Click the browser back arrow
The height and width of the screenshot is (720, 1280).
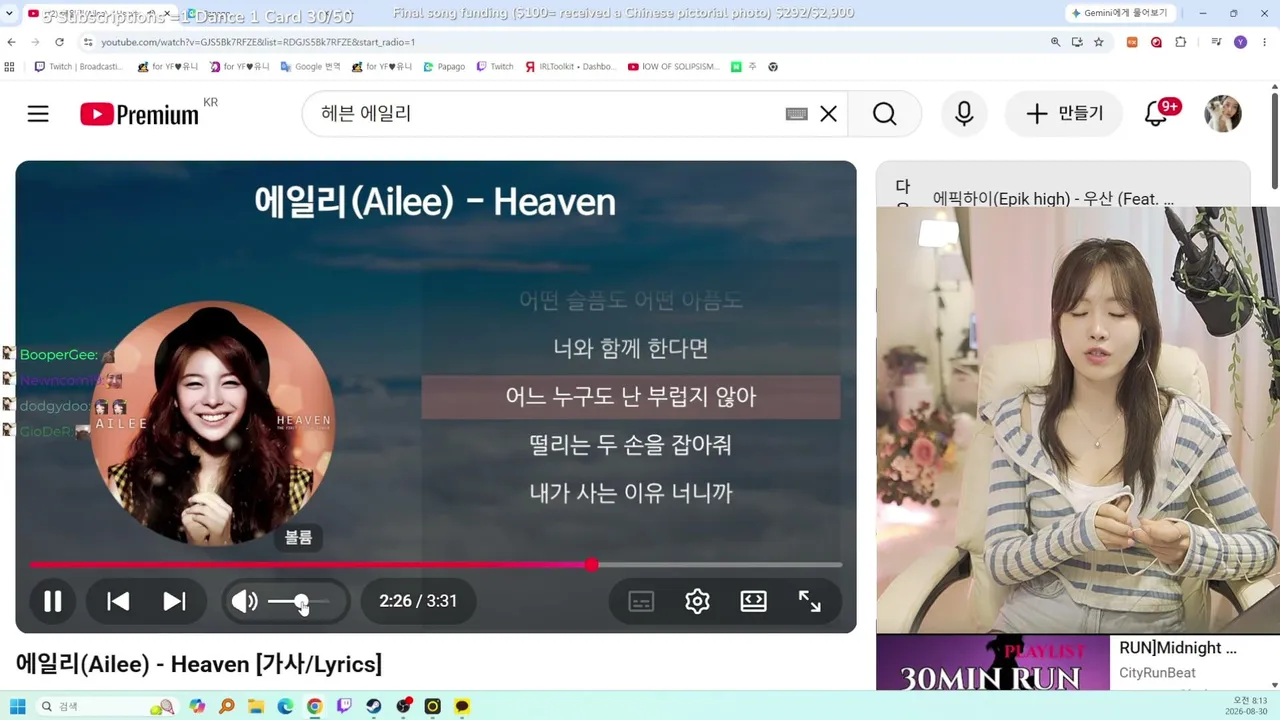click(12, 42)
